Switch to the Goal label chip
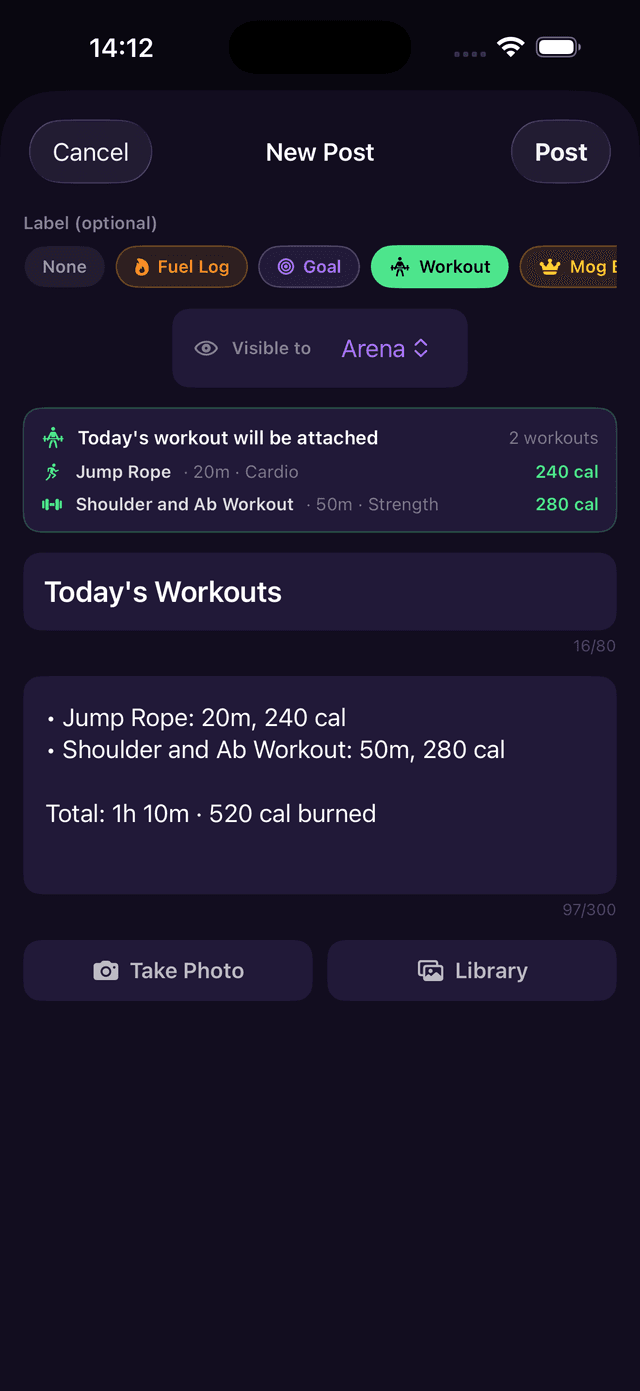This screenshot has height=1391, width=640. click(x=309, y=267)
